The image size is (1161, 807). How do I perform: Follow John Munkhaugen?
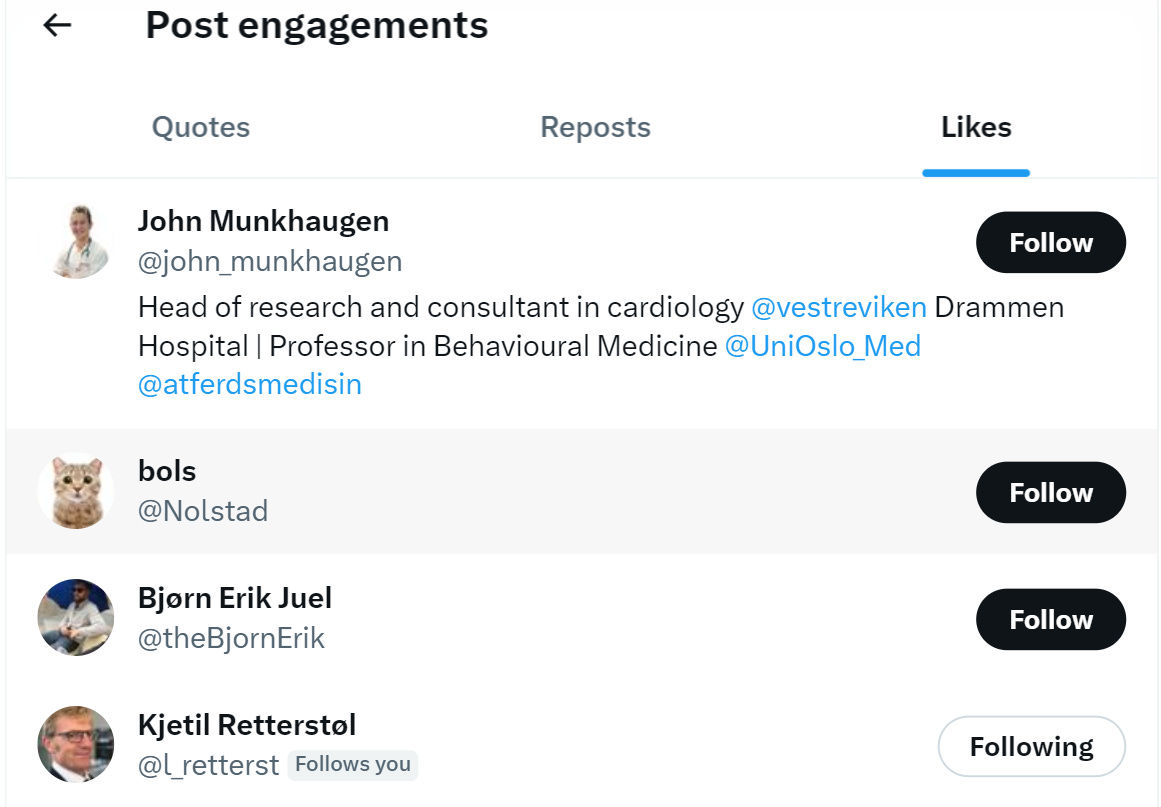(1050, 243)
